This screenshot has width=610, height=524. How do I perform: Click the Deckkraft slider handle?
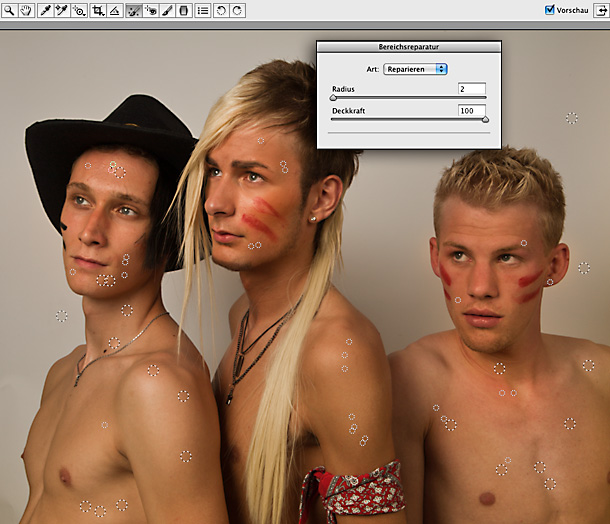[x=485, y=120]
